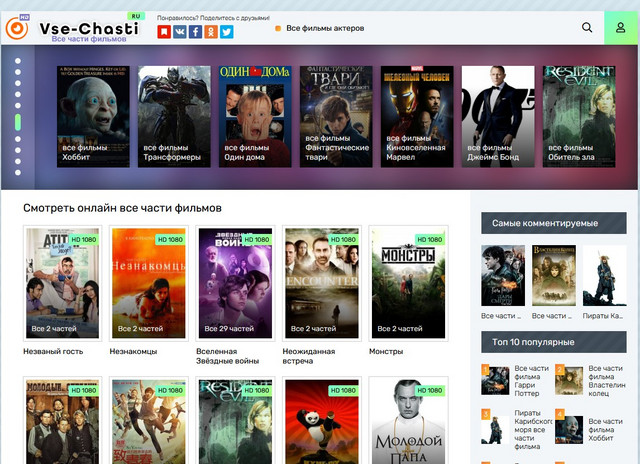Click the Незнакомцы title link

tap(133, 351)
